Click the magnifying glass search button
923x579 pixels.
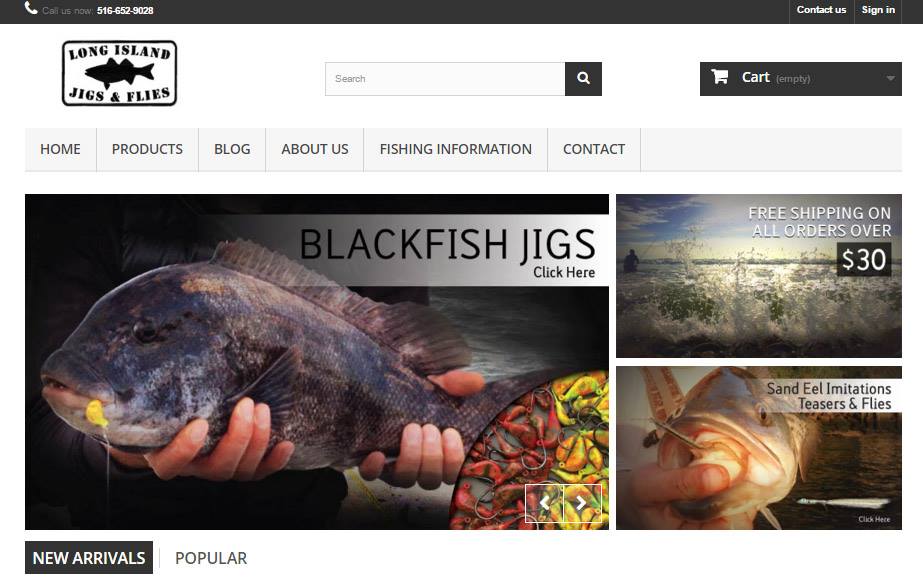point(583,79)
